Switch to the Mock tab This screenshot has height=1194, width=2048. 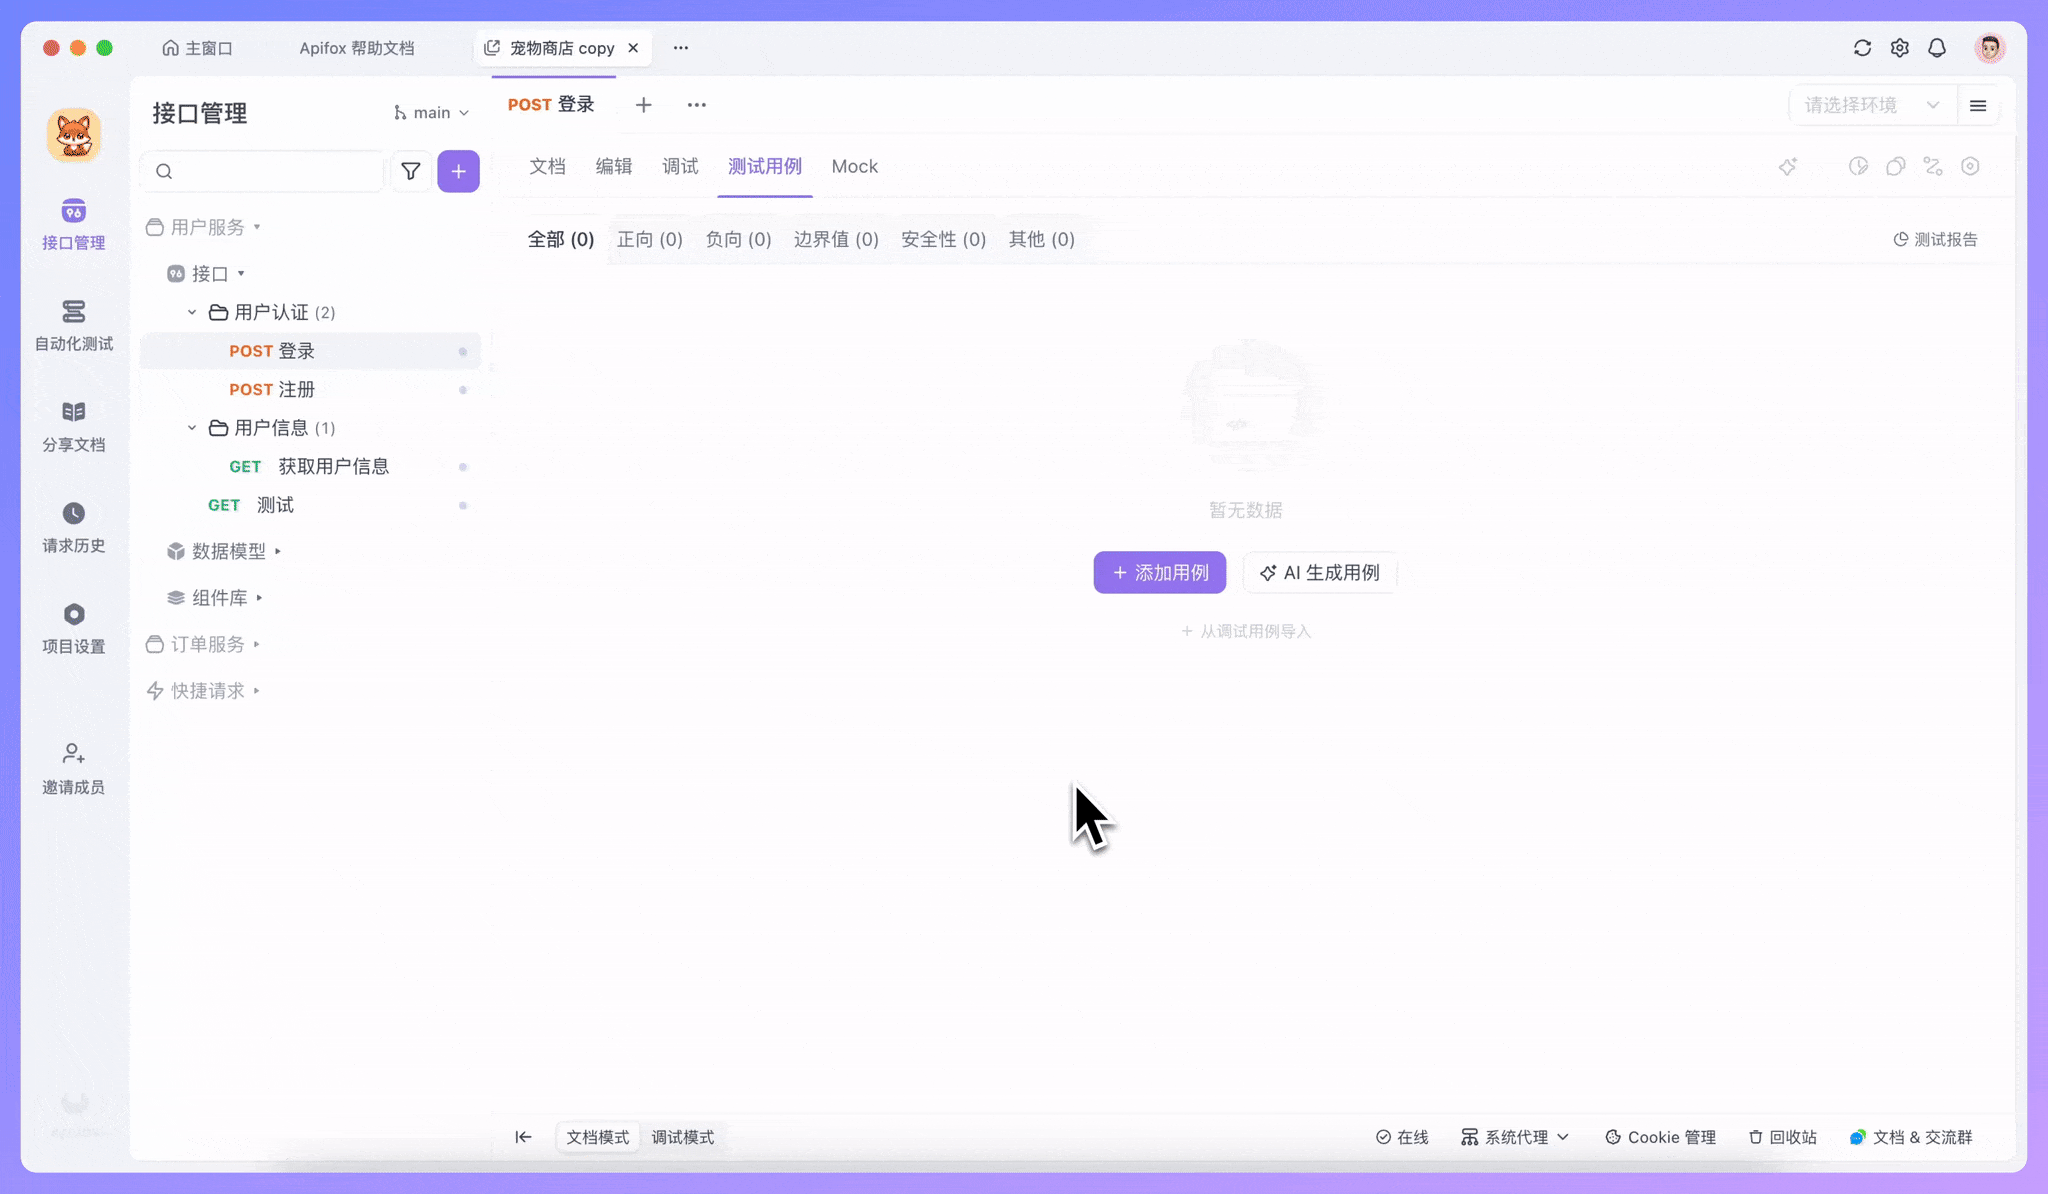(x=854, y=166)
